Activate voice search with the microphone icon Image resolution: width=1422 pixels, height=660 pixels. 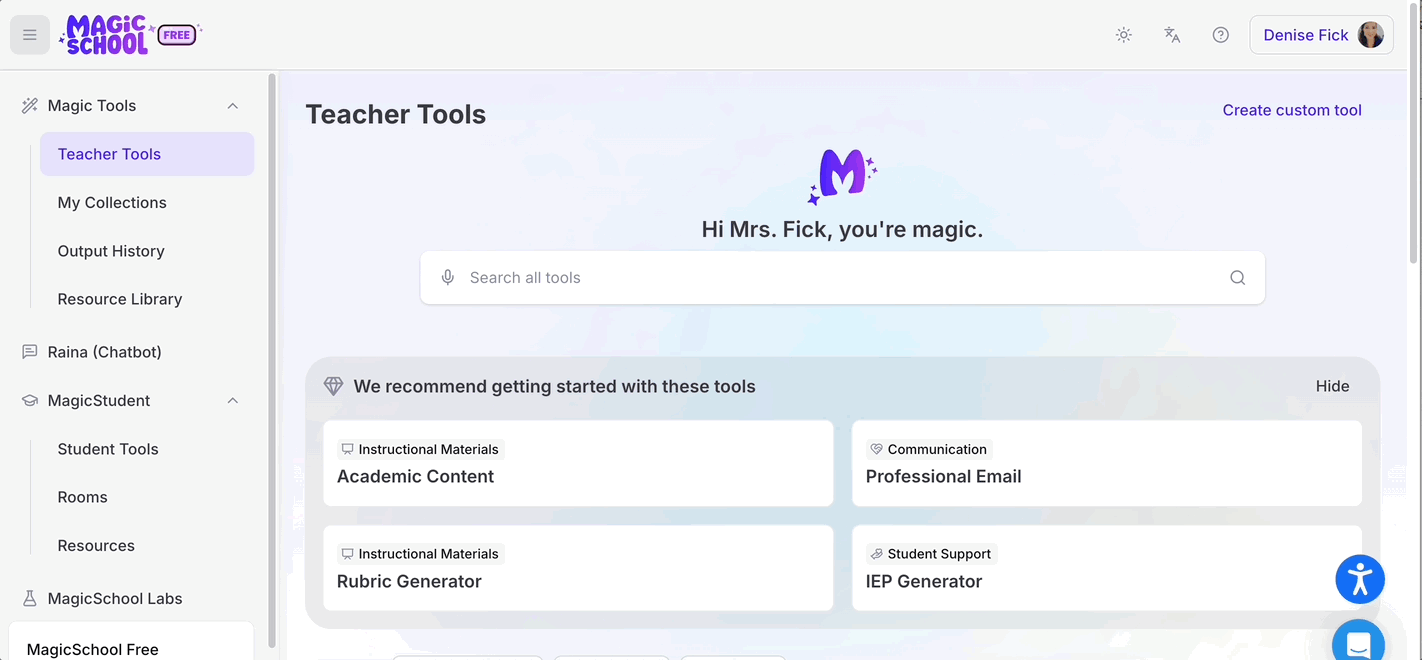click(447, 277)
